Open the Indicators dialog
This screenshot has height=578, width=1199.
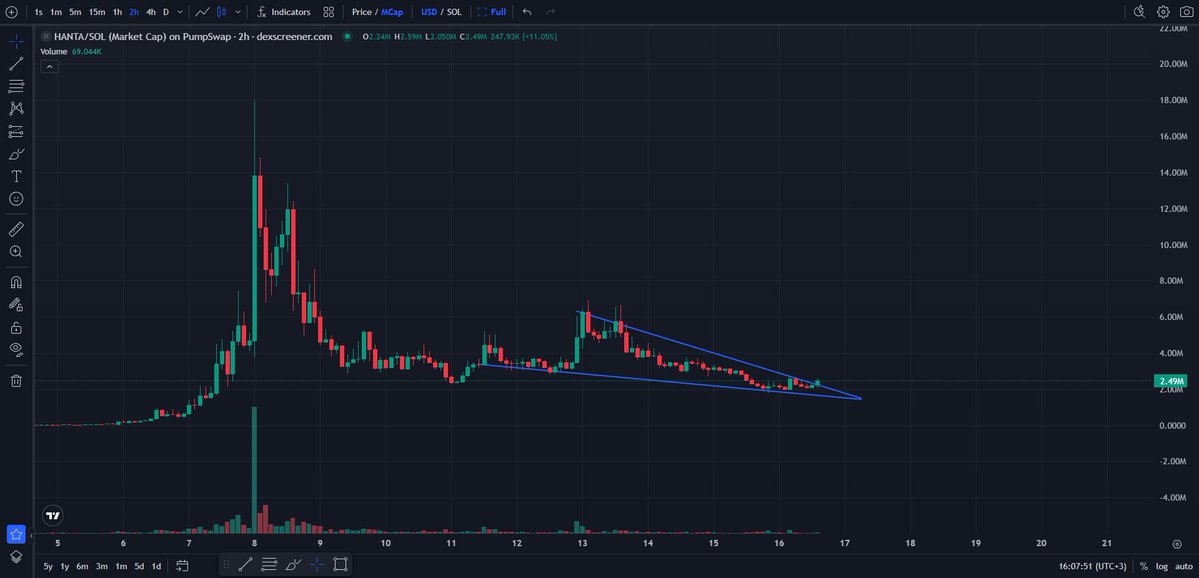click(284, 12)
